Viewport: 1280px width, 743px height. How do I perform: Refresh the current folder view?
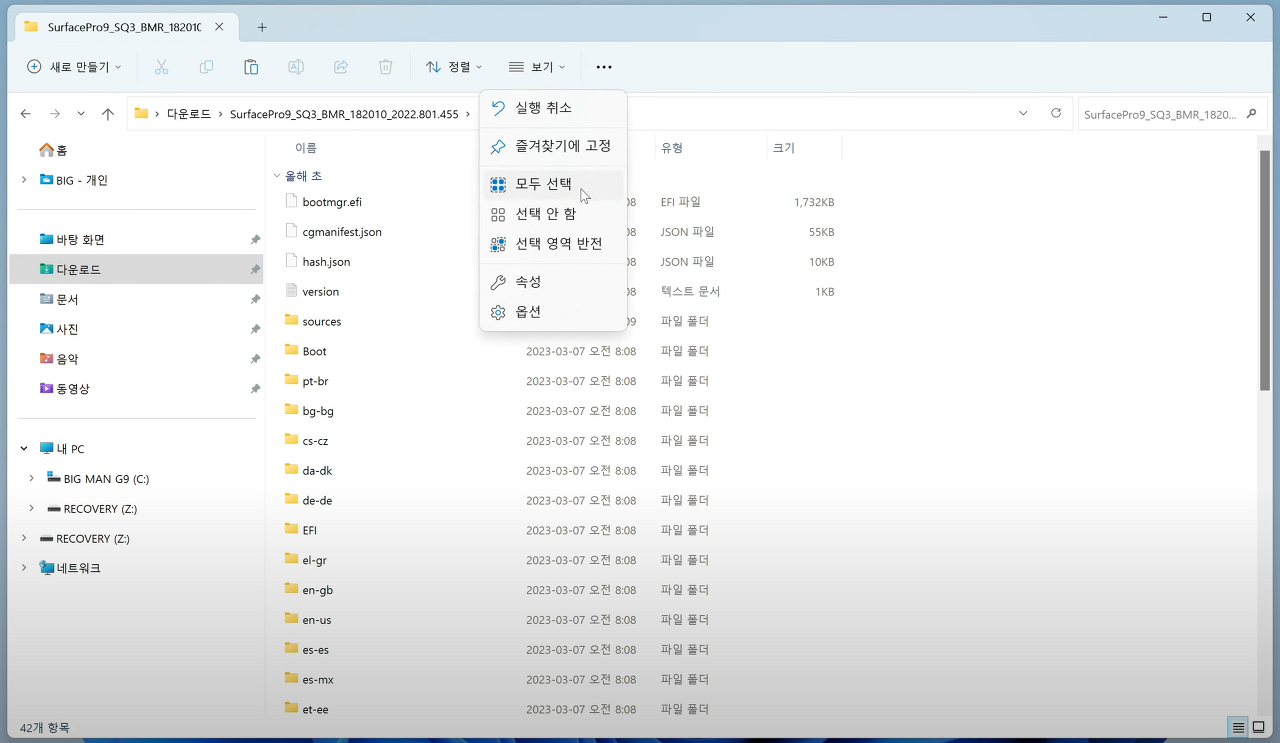[1056, 113]
